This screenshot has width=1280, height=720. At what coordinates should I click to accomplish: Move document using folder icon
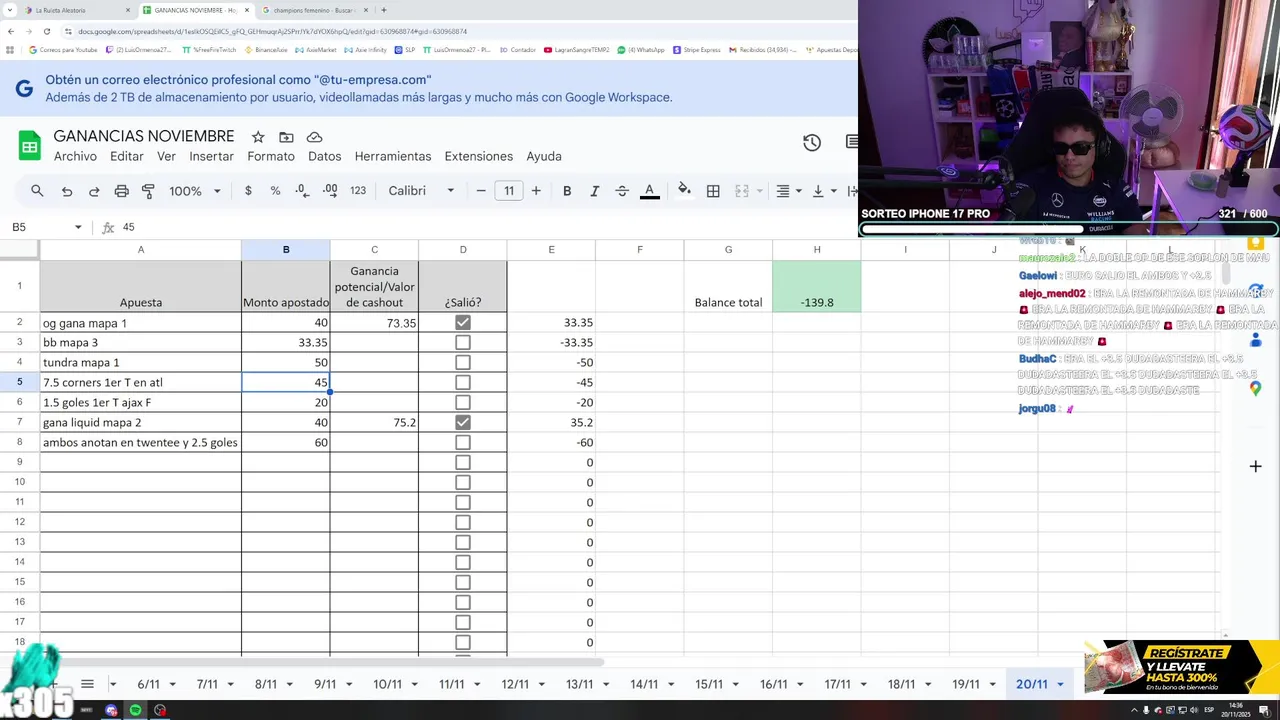(286, 137)
